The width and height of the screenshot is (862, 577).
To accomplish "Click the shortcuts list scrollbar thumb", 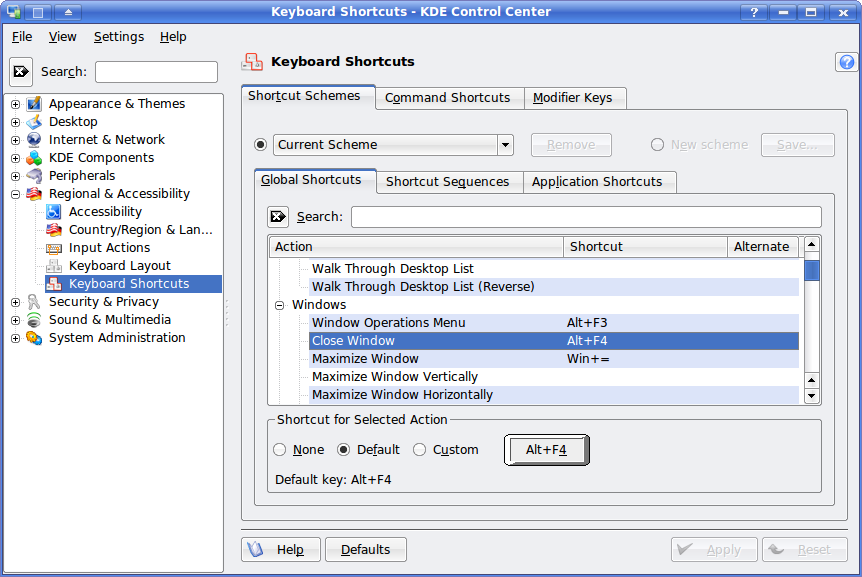I will 811,270.
